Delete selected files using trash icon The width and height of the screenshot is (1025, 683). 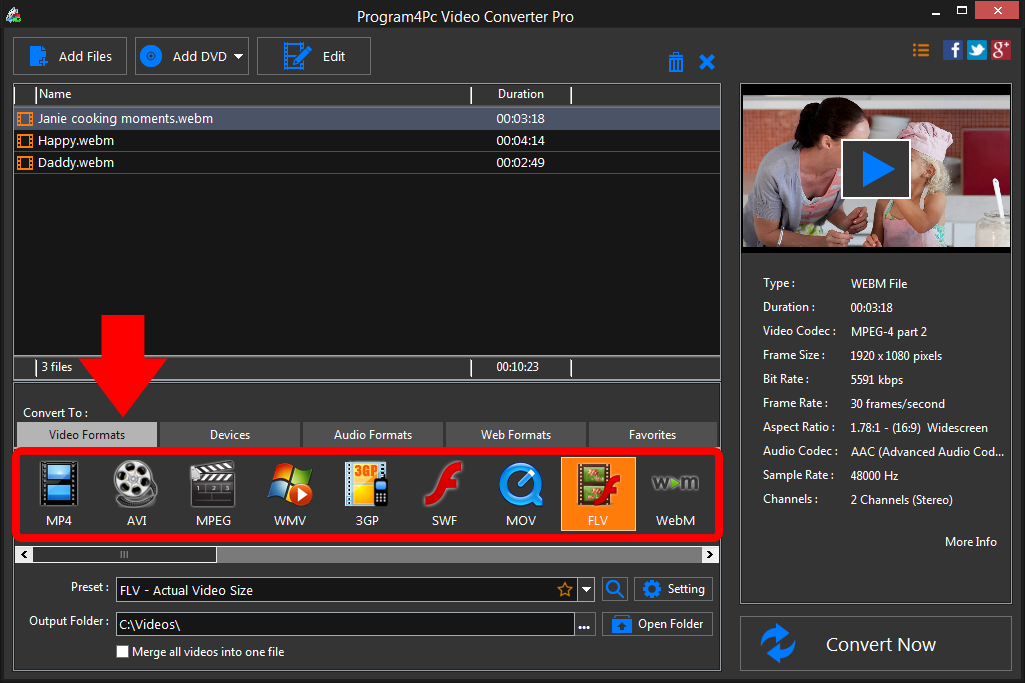(675, 61)
